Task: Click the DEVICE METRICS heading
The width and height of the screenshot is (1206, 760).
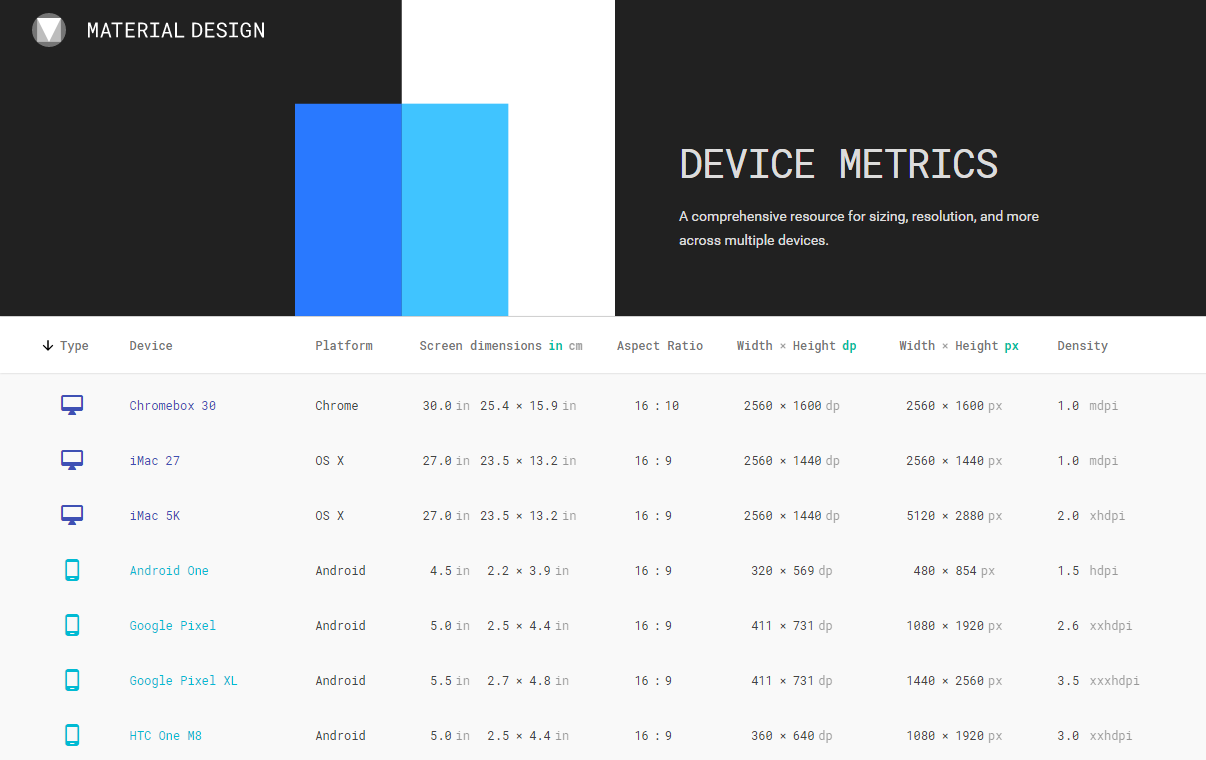Action: pos(839,163)
